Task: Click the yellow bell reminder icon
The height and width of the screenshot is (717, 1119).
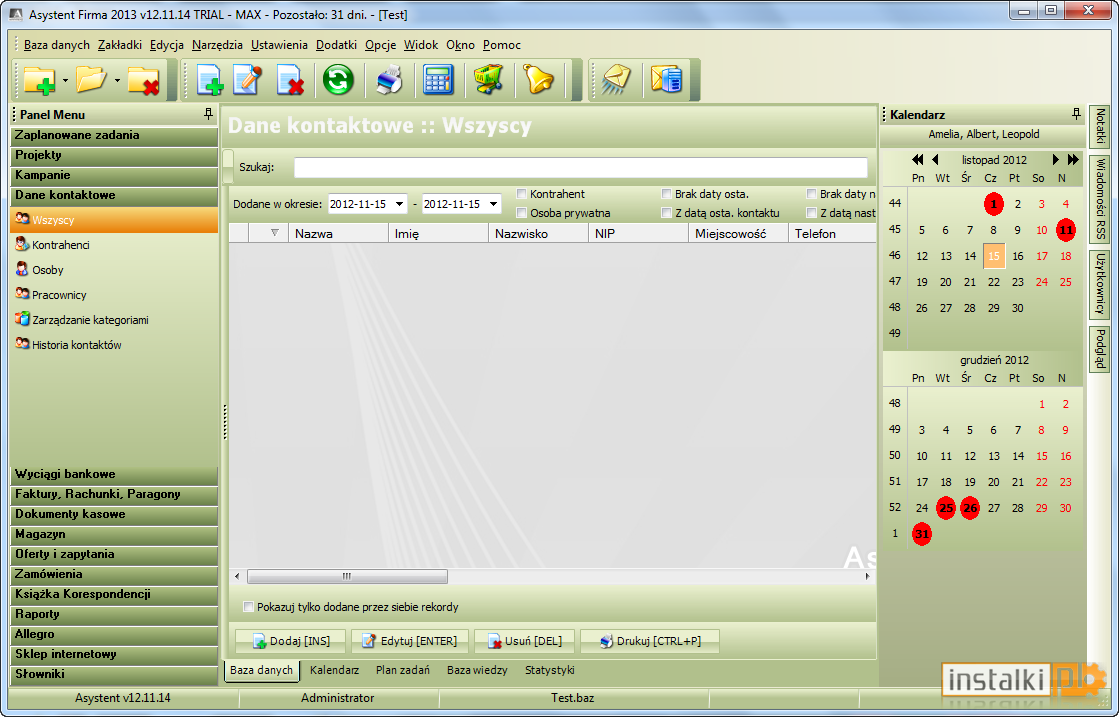Action: click(539, 79)
